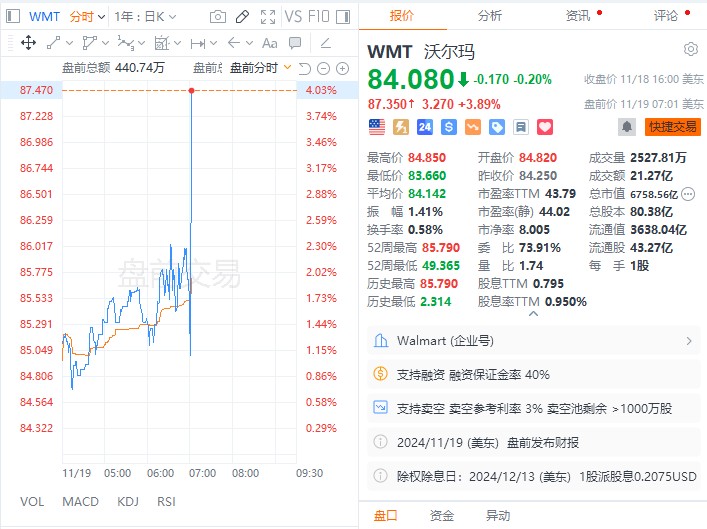This screenshot has height=529, width=707.
Task: Select the polygon shape drawing tool
Action: [x=89, y=43]
